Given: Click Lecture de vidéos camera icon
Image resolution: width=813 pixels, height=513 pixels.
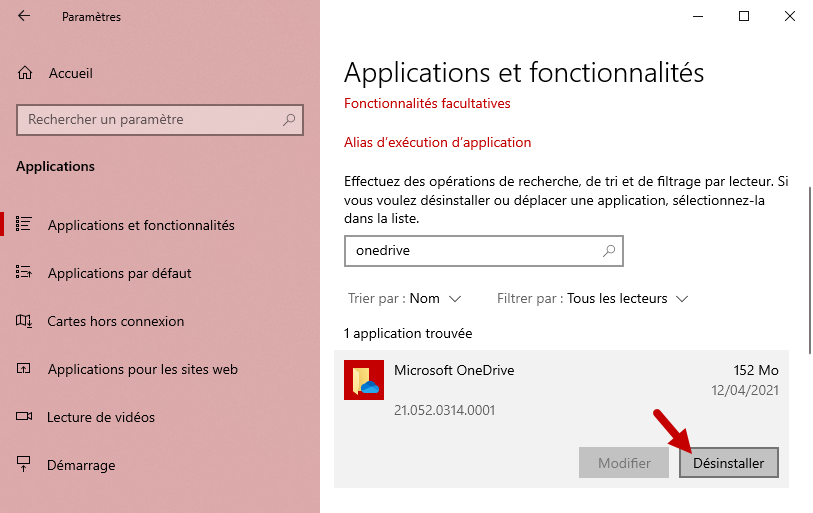Looking at the screenshot, I should [x=24, y=417].
